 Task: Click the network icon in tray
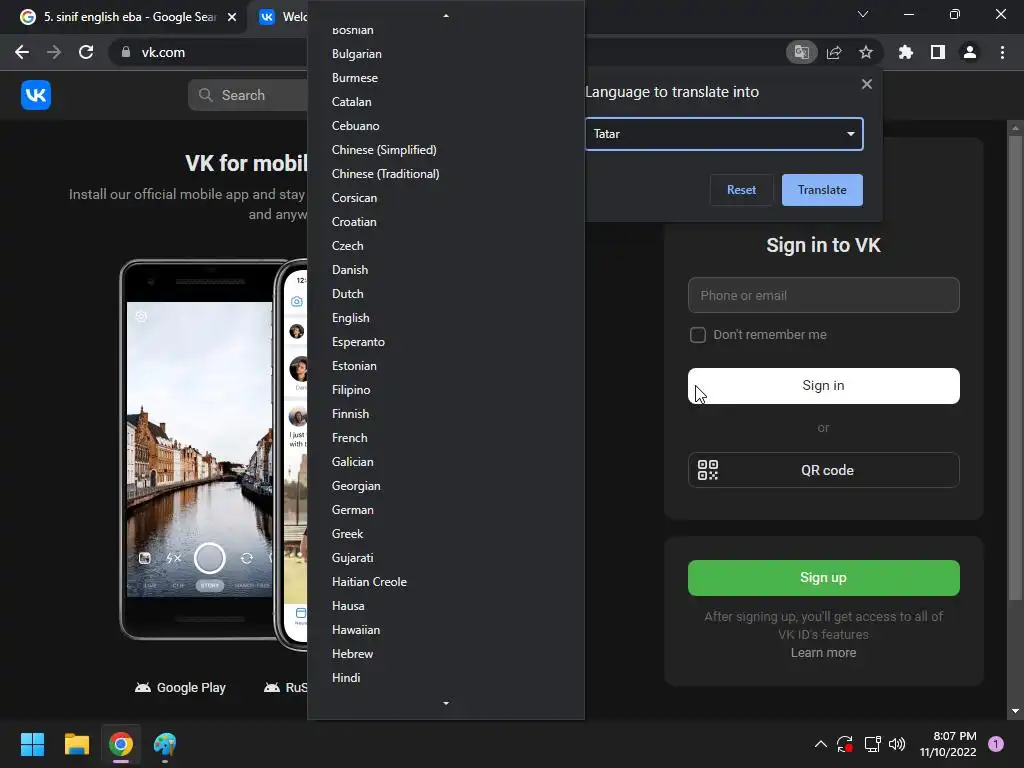[872, 744]
